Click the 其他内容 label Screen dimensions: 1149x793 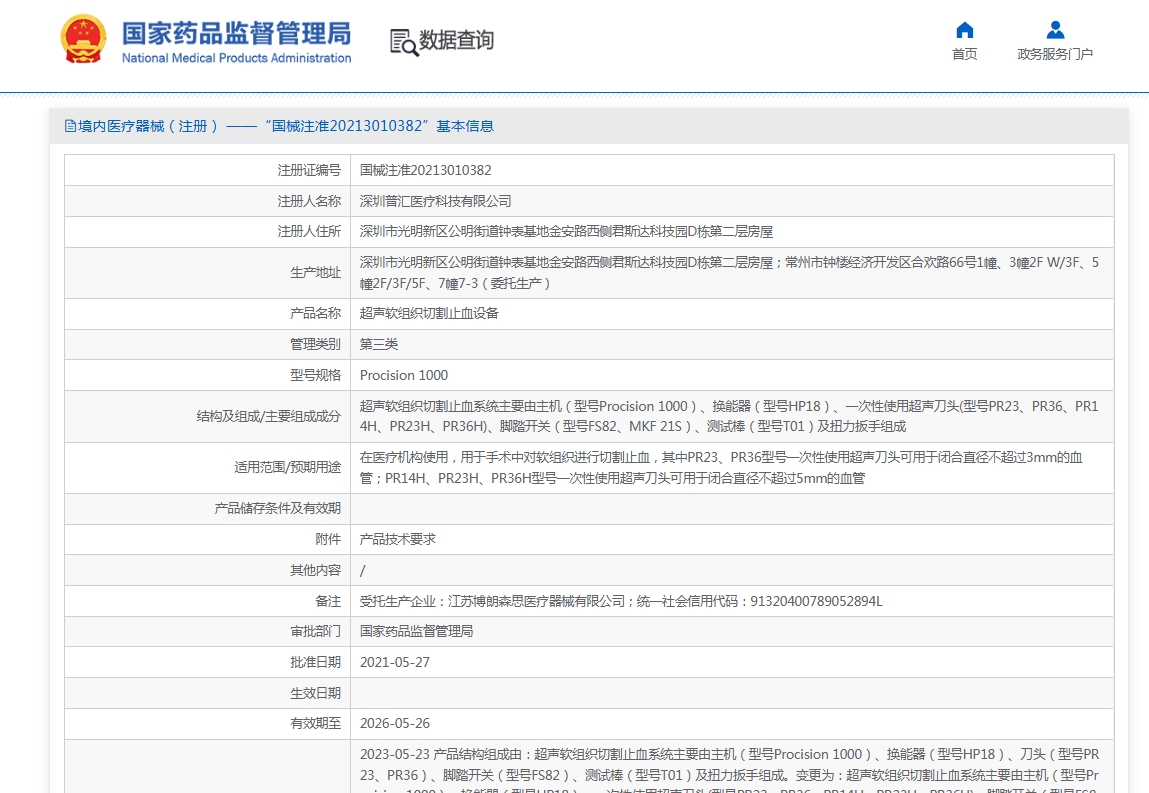click(x=316, y=570)
